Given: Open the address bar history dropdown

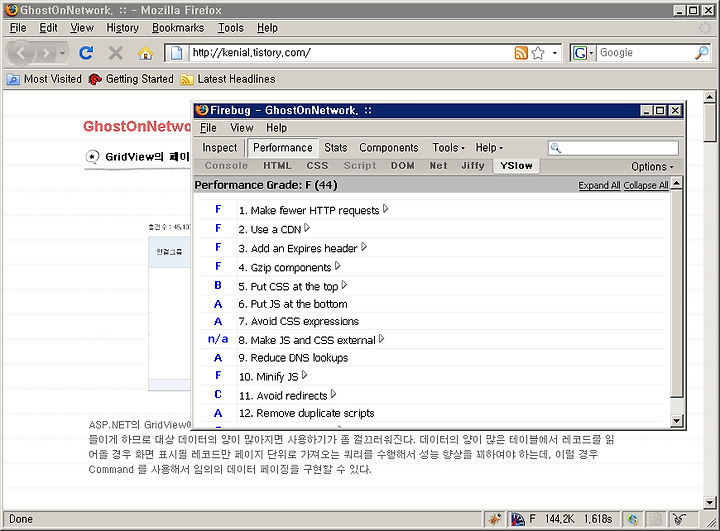Looking at the screenshot, I should (555, 53).
